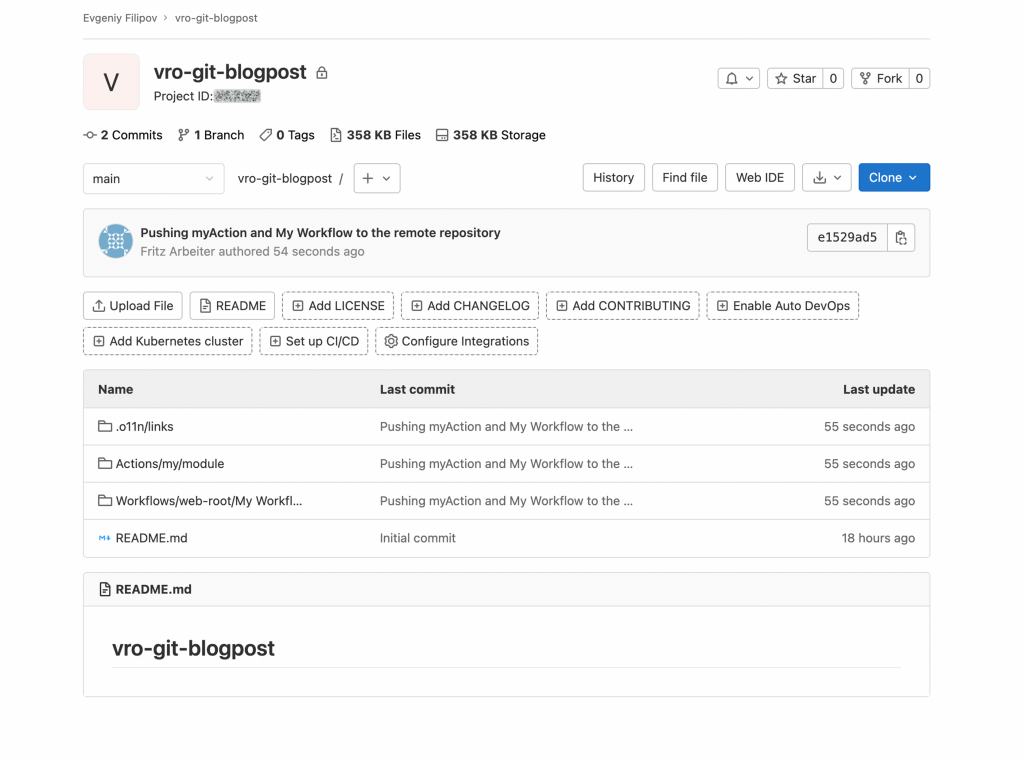
Task: Open the README.md file
Action: tap(151, 538)
